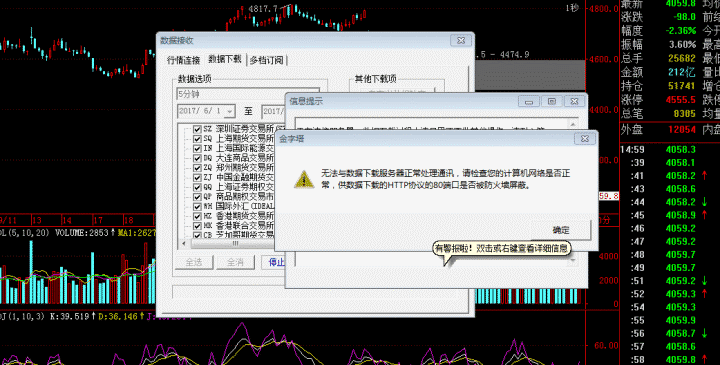
Task: Close the 数据接收 dialog
Action: 461,40
